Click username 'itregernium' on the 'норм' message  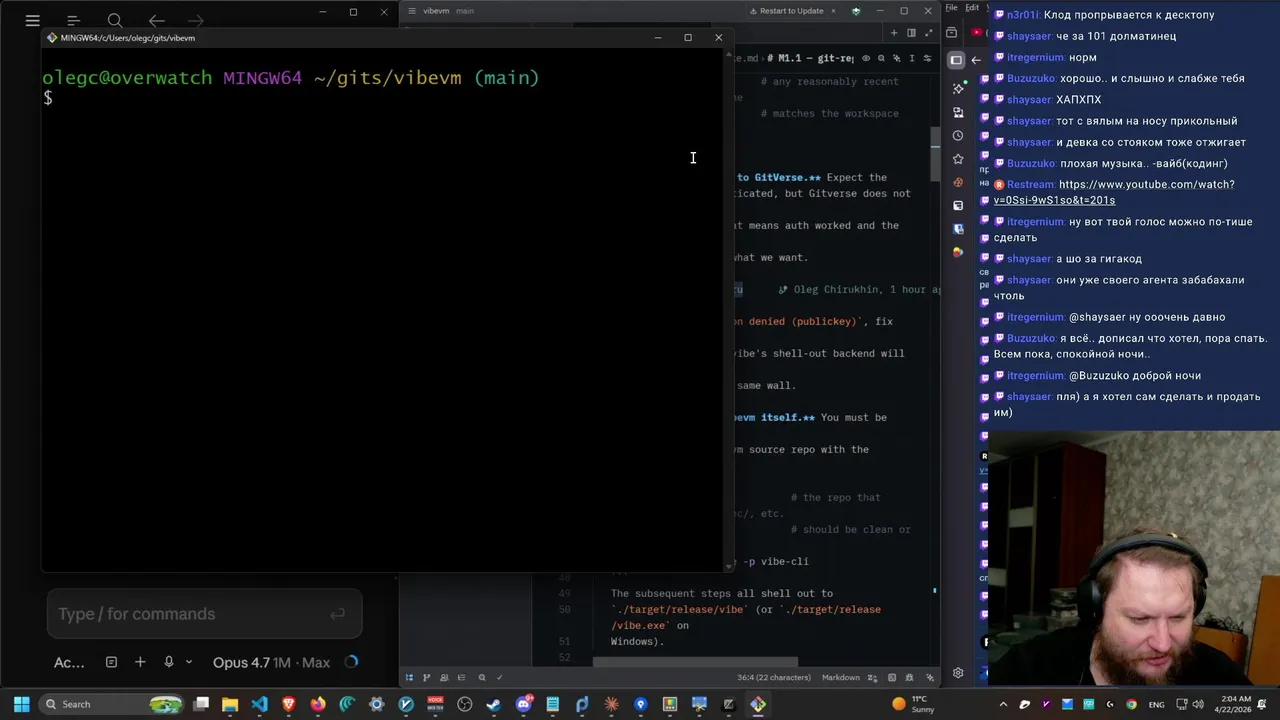click(1035, 57)
